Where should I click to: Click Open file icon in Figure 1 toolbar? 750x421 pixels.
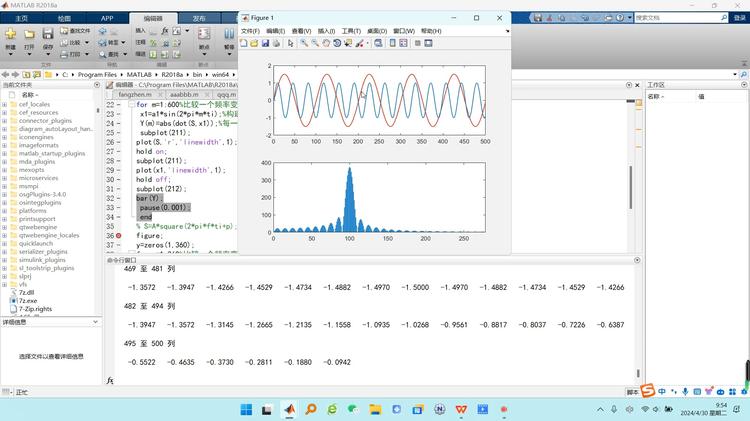click(254, 43)
